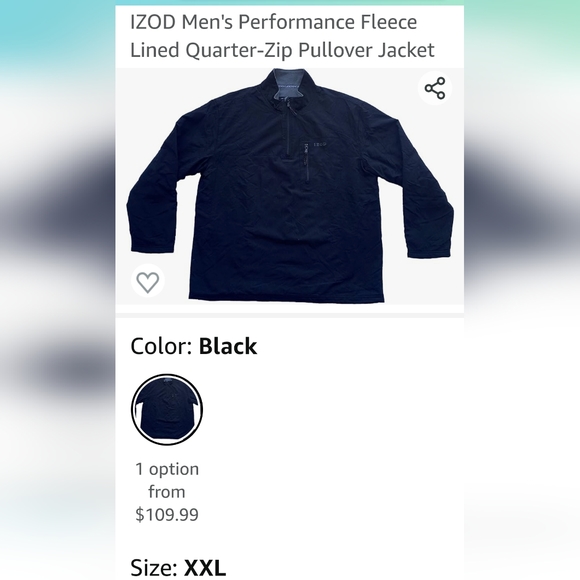Tap the 'Color:' label
Viewport: 580px width, 580px height.
point(161,346)
